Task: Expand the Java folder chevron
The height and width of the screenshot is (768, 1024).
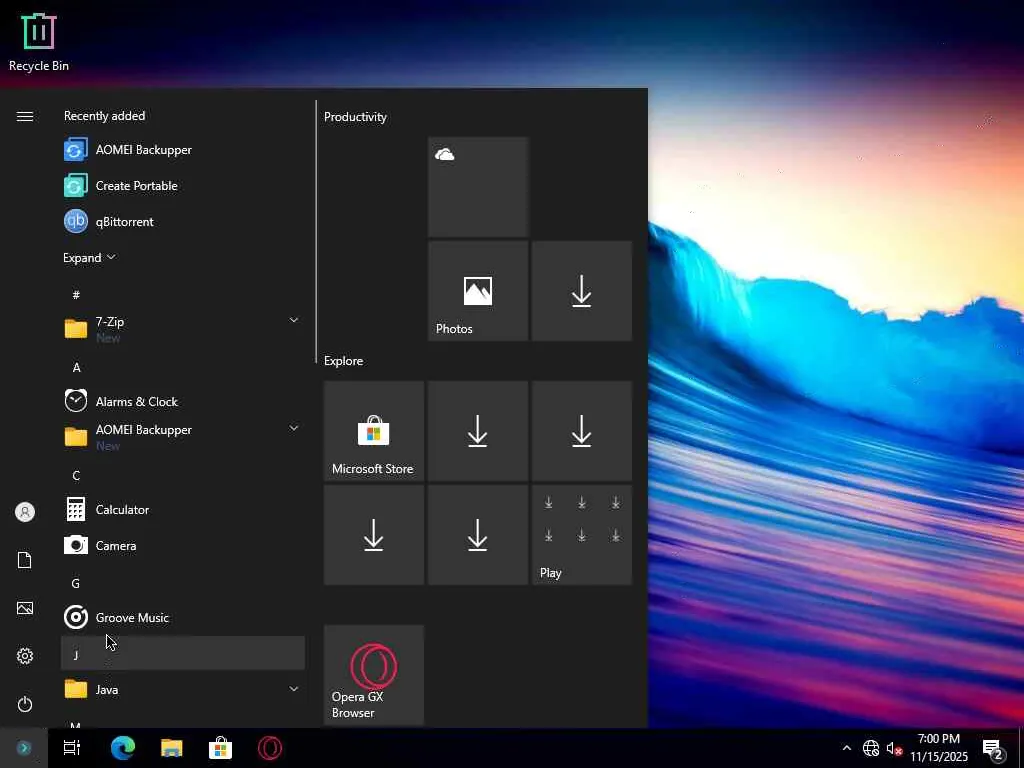Action: point(293,689)
